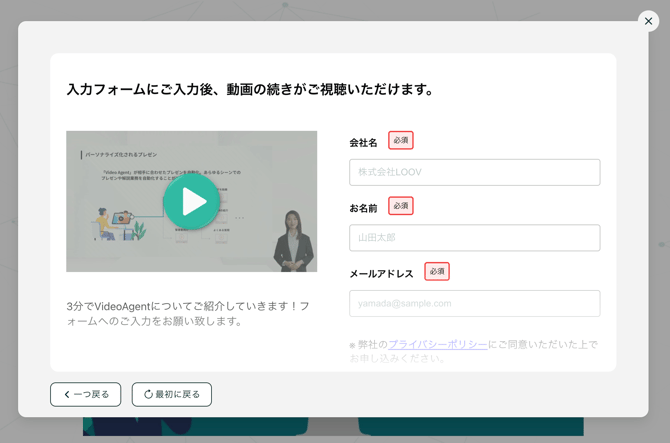This screenshot has height=443, width=670.
Task: Focus the 会社名 company name field
Action: [474, 172]
